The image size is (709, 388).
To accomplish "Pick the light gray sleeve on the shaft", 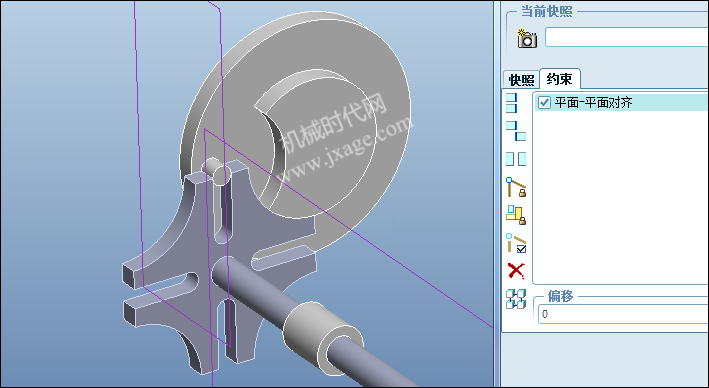I will (322, 337).
